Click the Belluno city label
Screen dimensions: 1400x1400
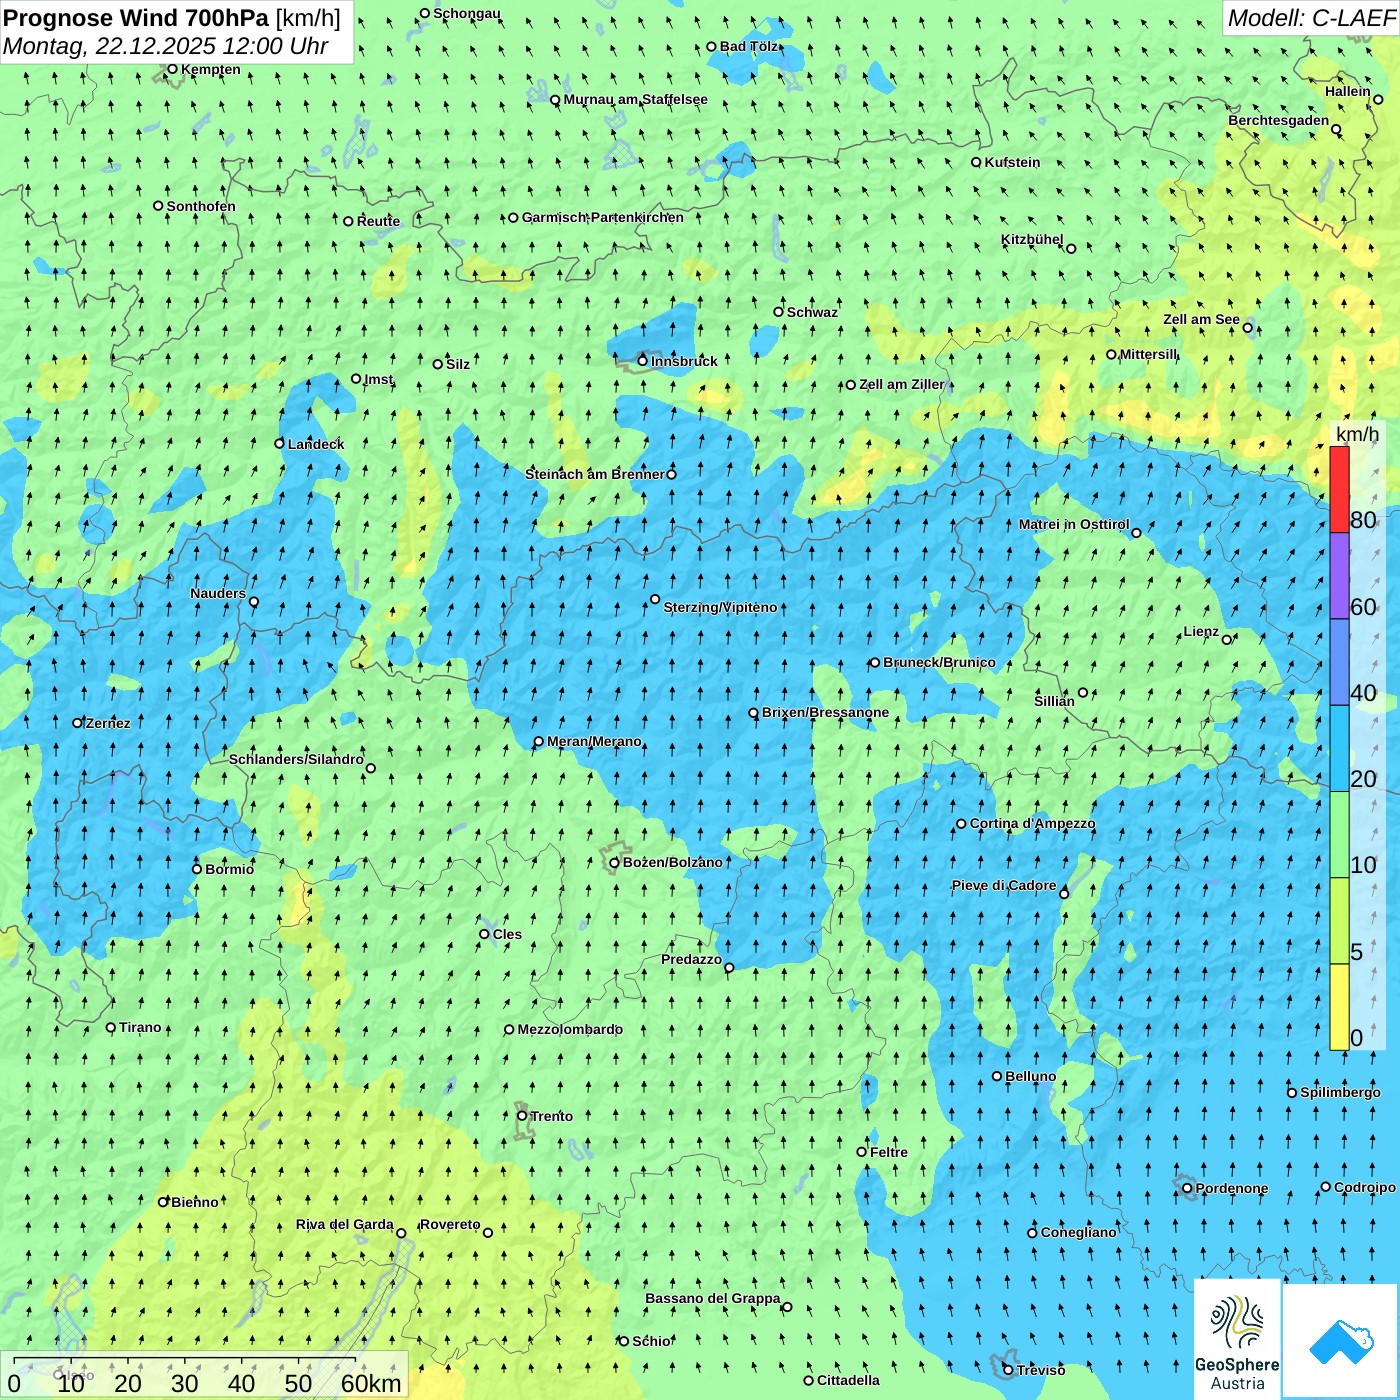tap(1030, 1076)
